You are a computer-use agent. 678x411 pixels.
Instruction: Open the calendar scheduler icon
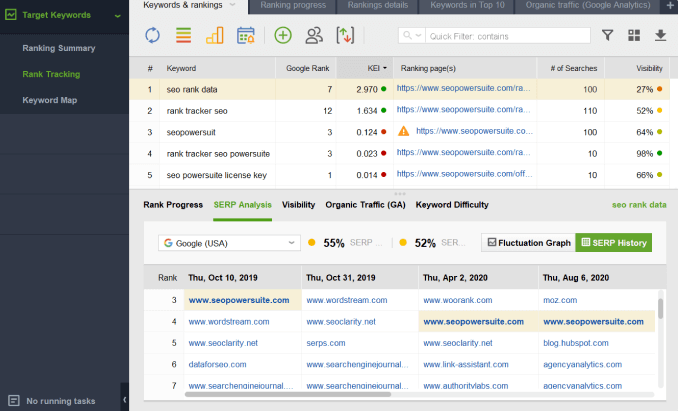[x=246, y=35]
